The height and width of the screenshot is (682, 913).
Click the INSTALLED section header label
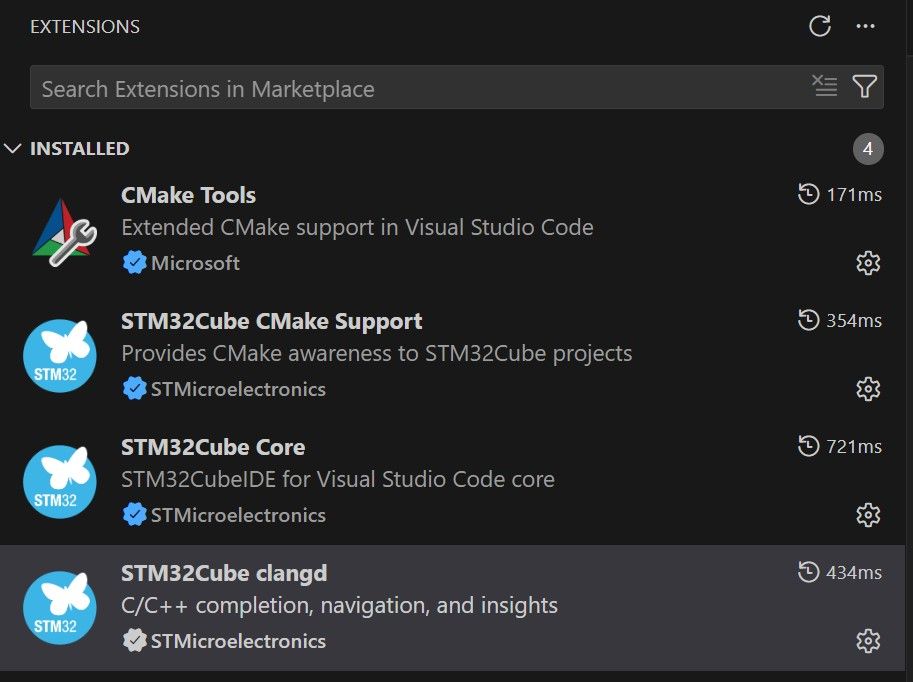pyautogui.click(x=80, y=149)
